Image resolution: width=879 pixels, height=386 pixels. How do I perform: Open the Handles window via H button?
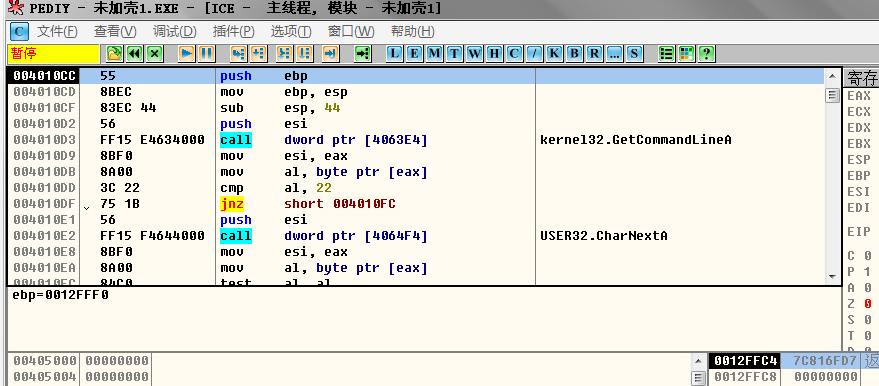click(x=494, y=54)
